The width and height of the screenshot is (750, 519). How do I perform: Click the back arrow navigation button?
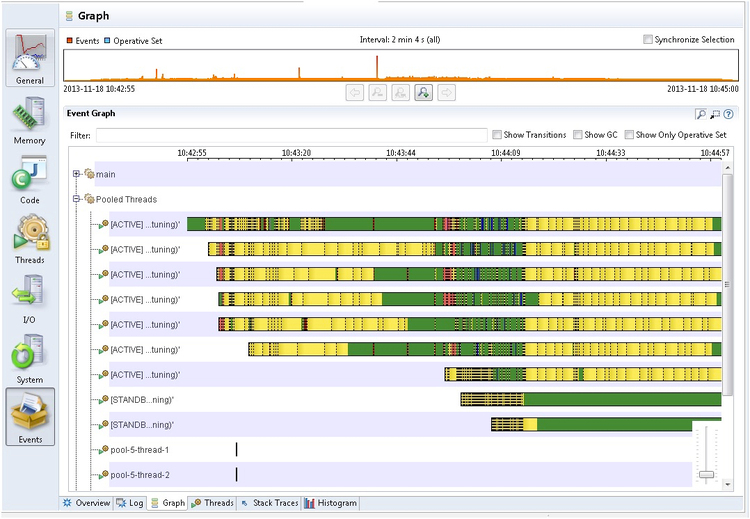pos(354,92)
